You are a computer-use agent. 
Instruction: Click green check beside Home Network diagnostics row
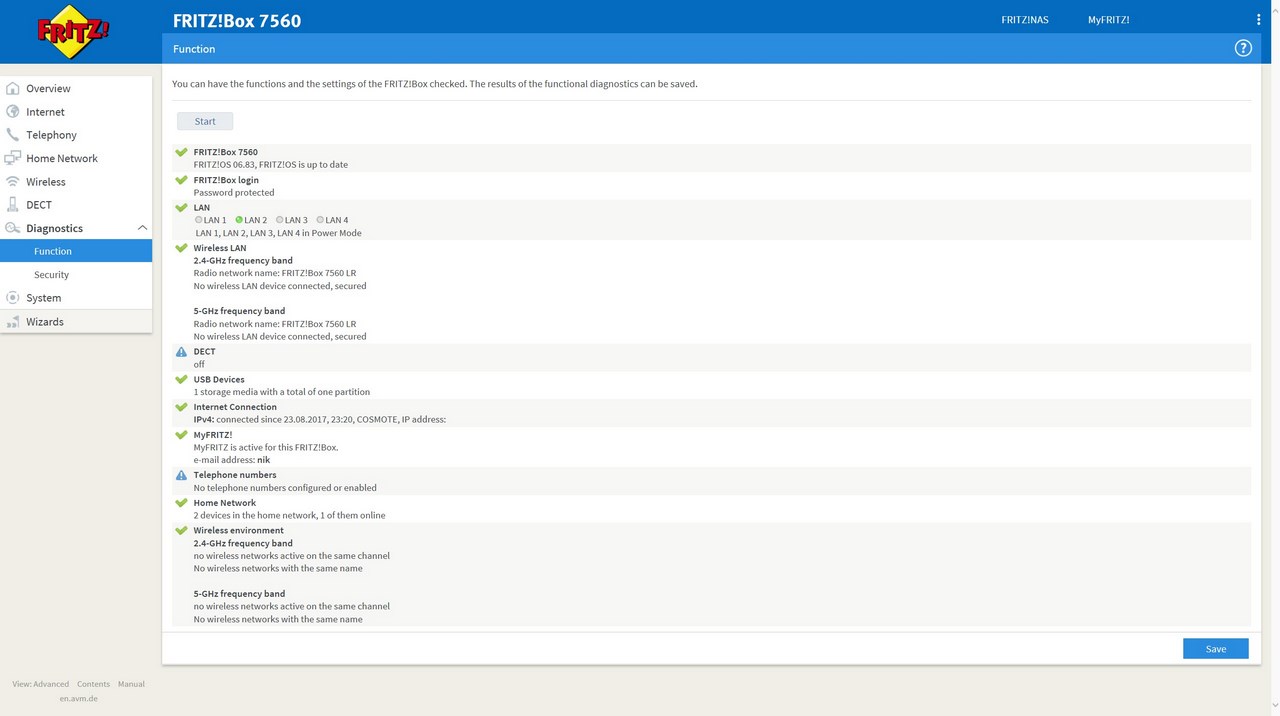click(181, 503)
